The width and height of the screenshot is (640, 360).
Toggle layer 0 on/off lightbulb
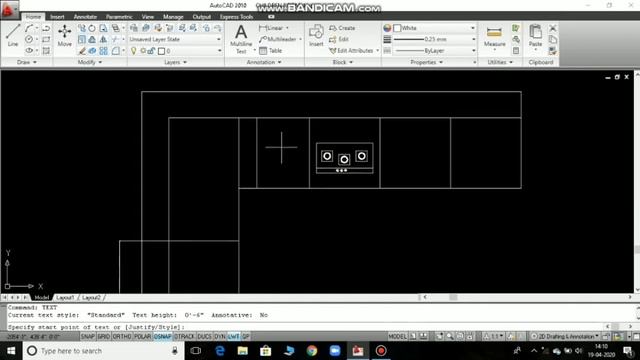coord(133,51)
